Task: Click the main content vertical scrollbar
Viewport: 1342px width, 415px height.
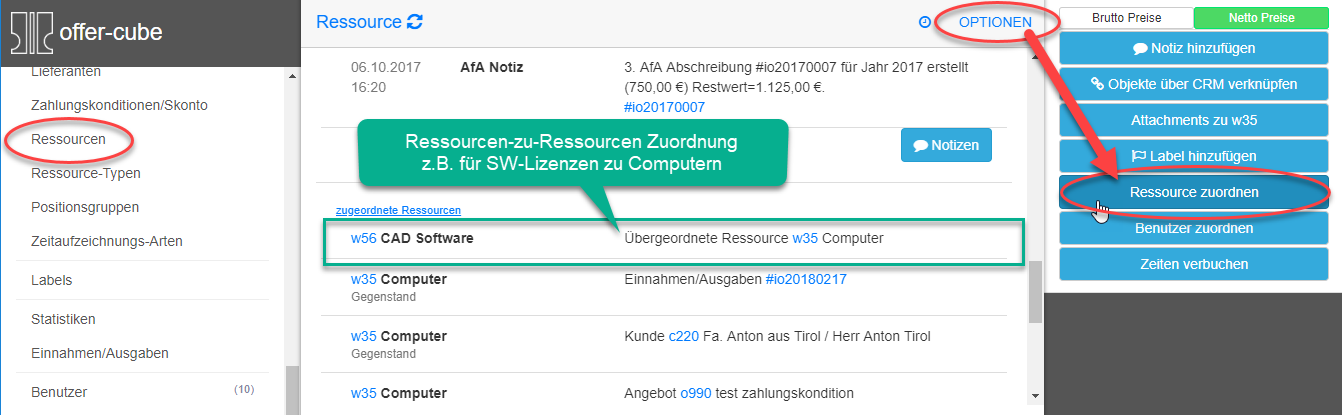Action: pyautogui.click(x=1035, y=290)
